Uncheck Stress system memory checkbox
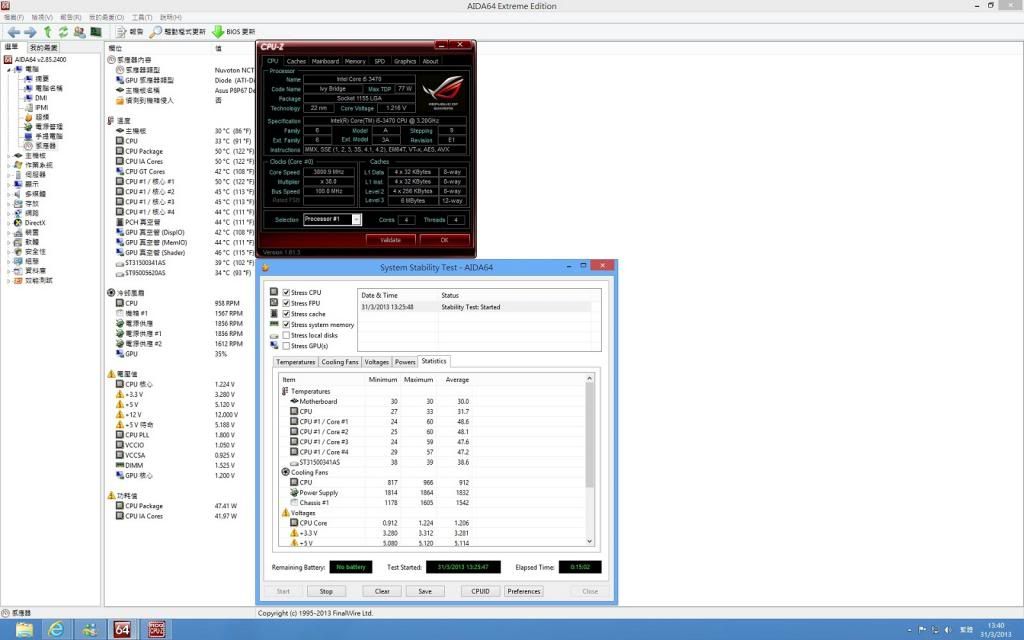 pos(286,325)
